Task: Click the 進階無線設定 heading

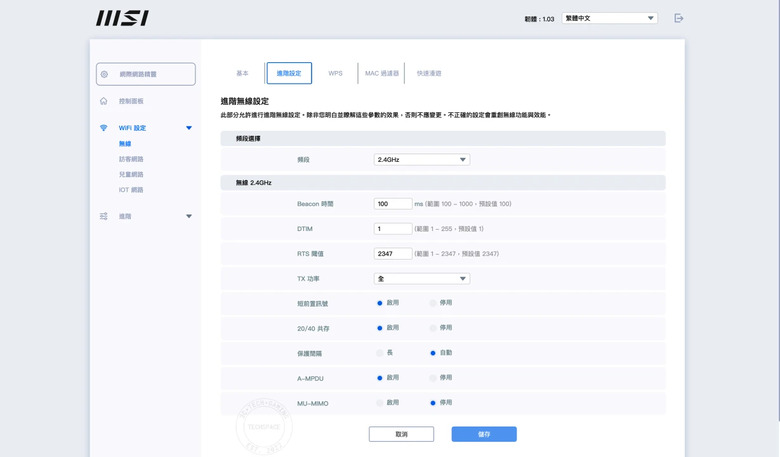Action: click(245, 101)
